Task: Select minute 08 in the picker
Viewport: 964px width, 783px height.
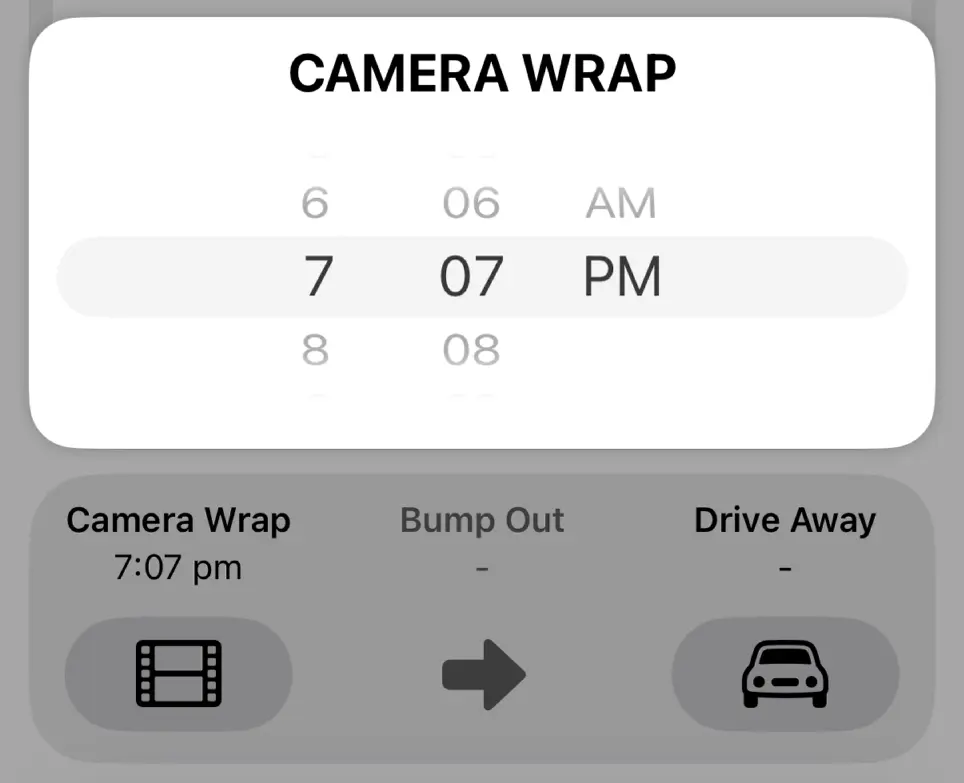Action: point(471,349)
